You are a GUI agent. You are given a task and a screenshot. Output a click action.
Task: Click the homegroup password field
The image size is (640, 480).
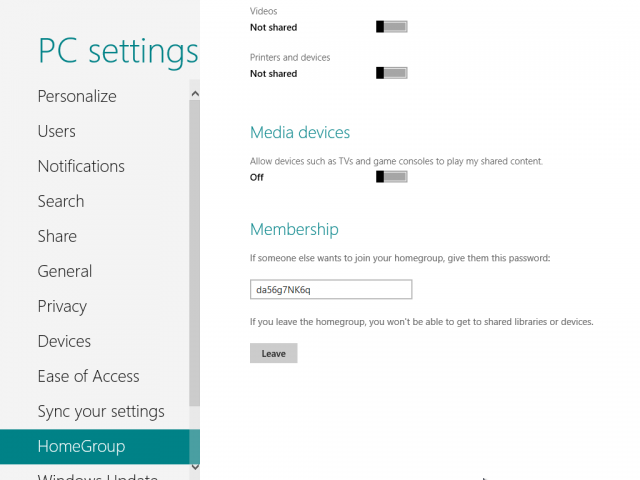tap(331, 289)
